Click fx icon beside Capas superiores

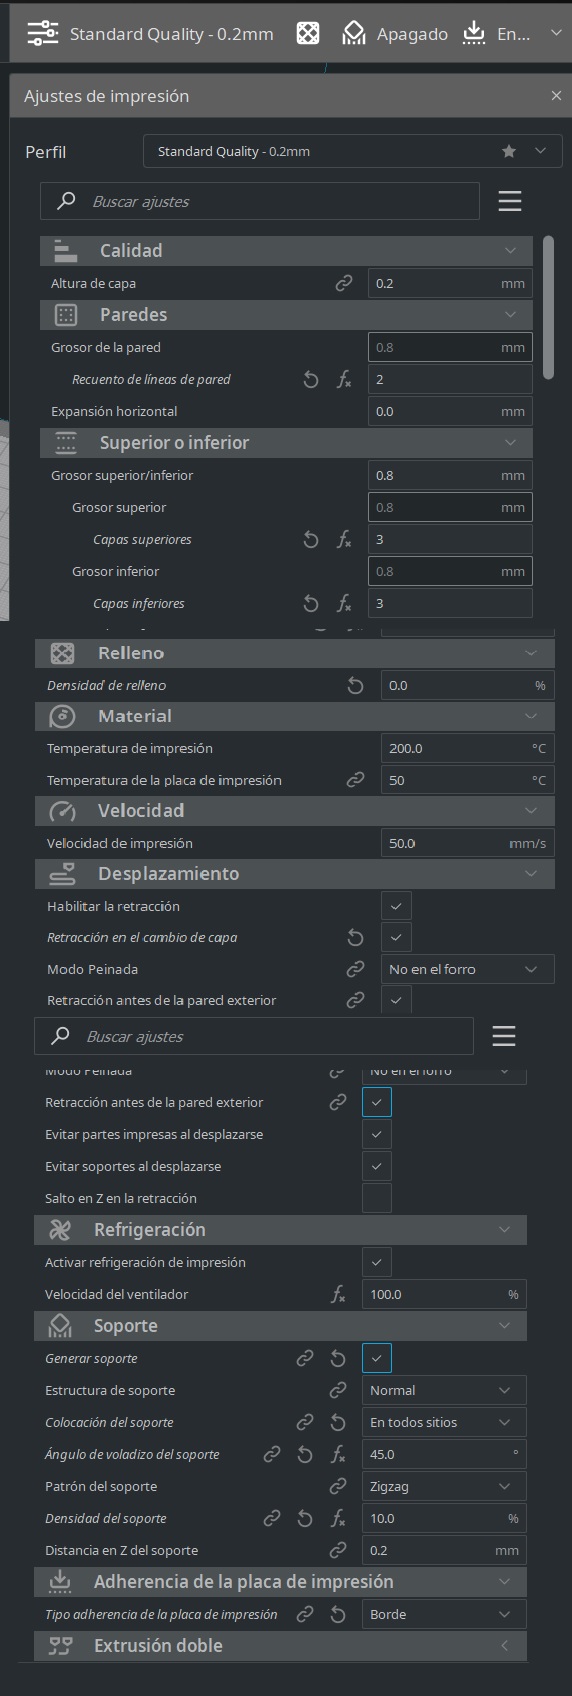(344, 539)
